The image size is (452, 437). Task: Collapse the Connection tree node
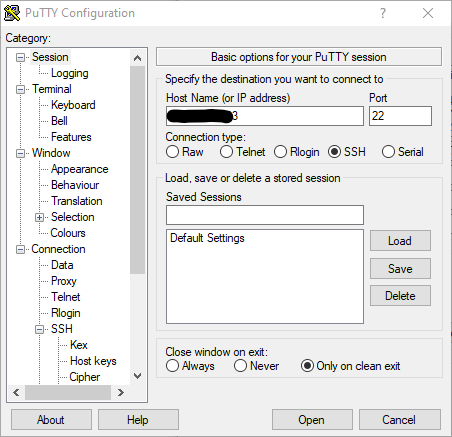click(x=21, y=249)
